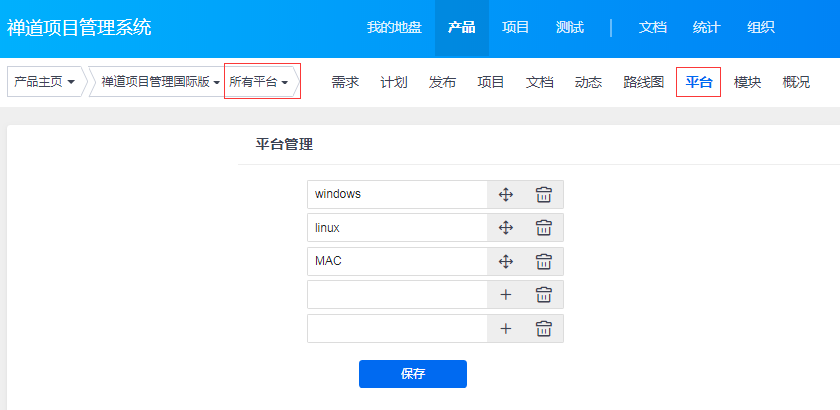Switch to the 动态 tab
Viewport: 840px width, 410px height.
(x=588, y=82)
